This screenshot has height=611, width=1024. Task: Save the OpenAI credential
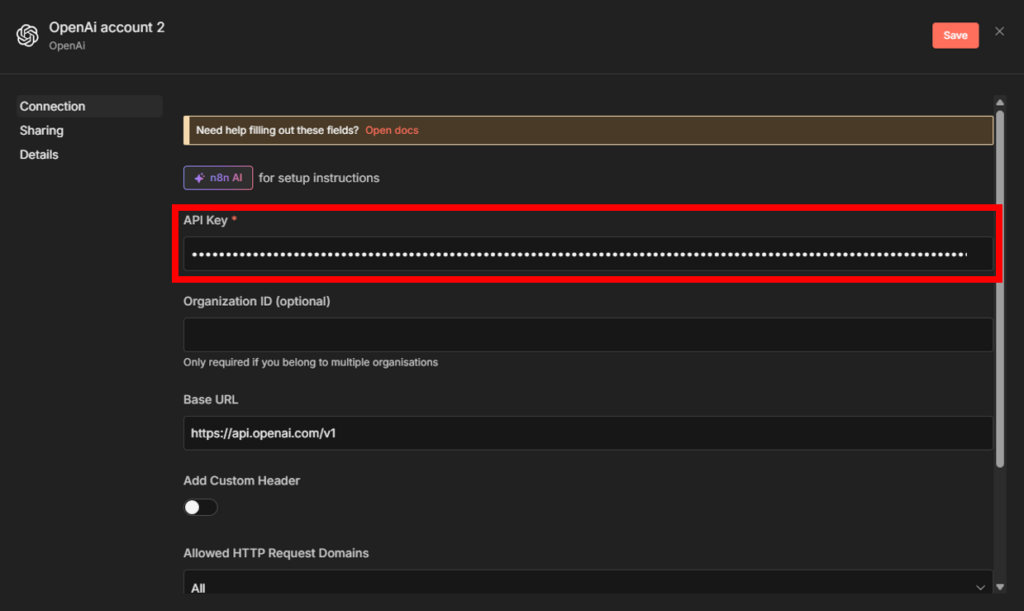955,35
